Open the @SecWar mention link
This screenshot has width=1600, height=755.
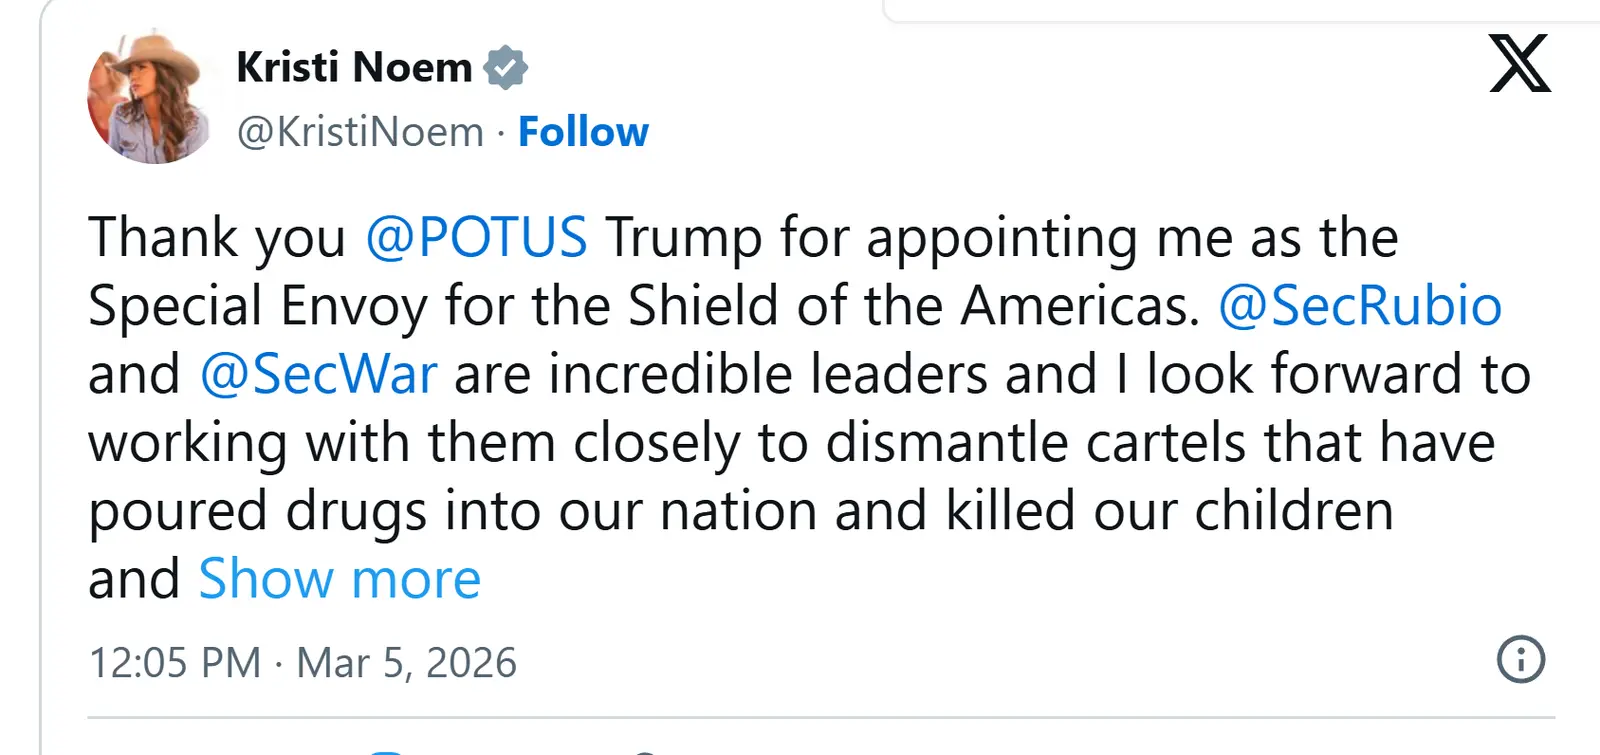(x=318, y=374)
